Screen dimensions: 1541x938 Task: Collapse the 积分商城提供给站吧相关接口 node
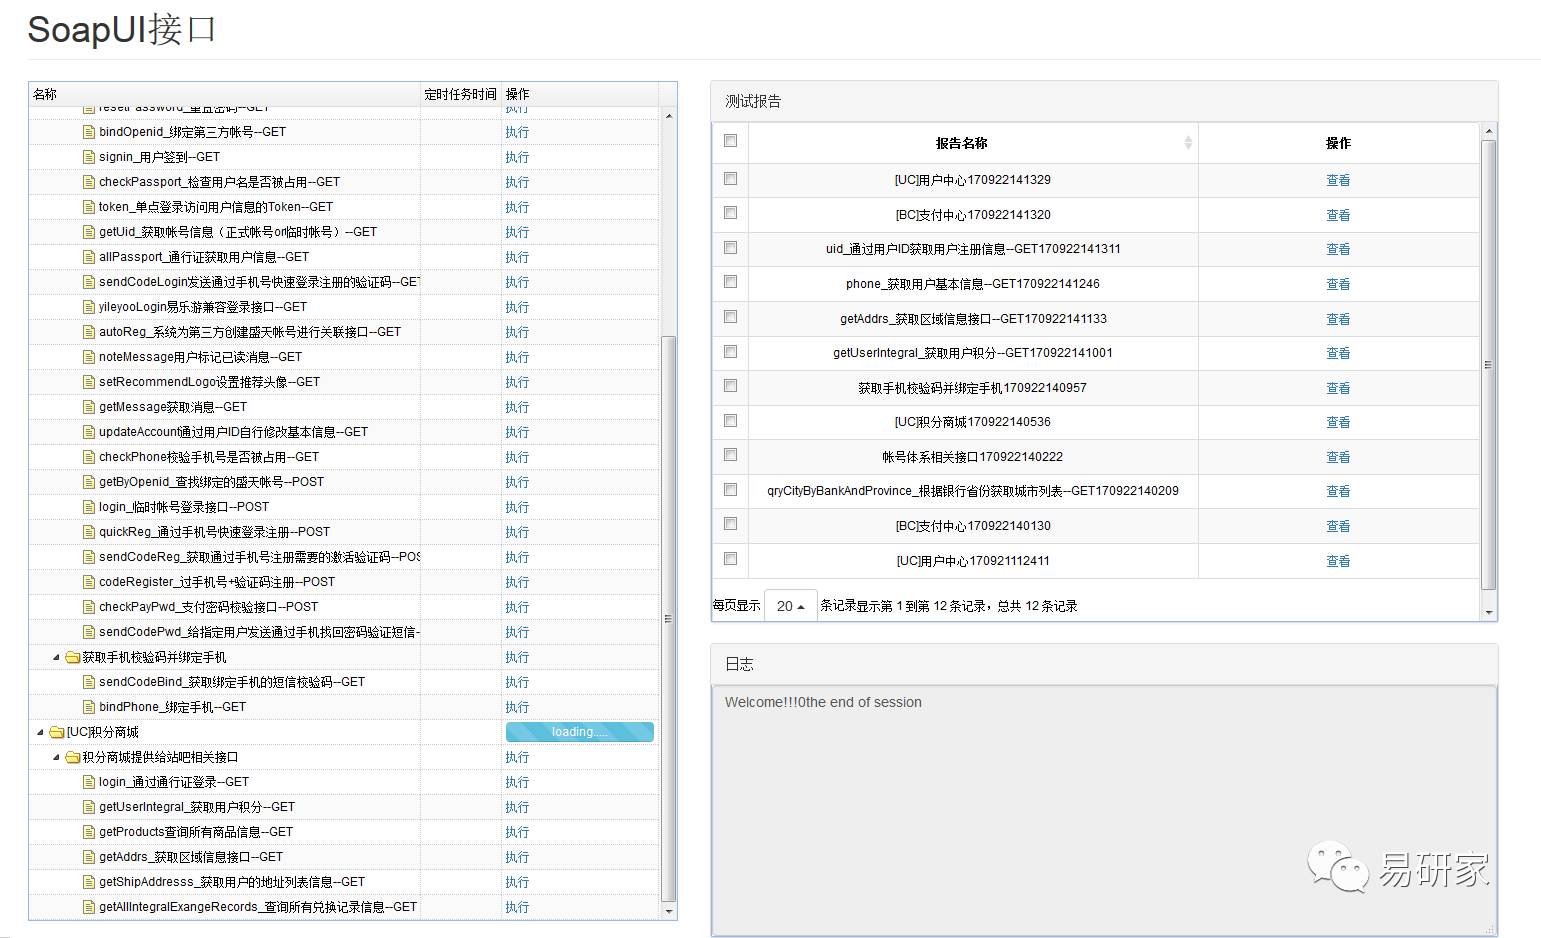pyautogui.click(x=56, y=757)
